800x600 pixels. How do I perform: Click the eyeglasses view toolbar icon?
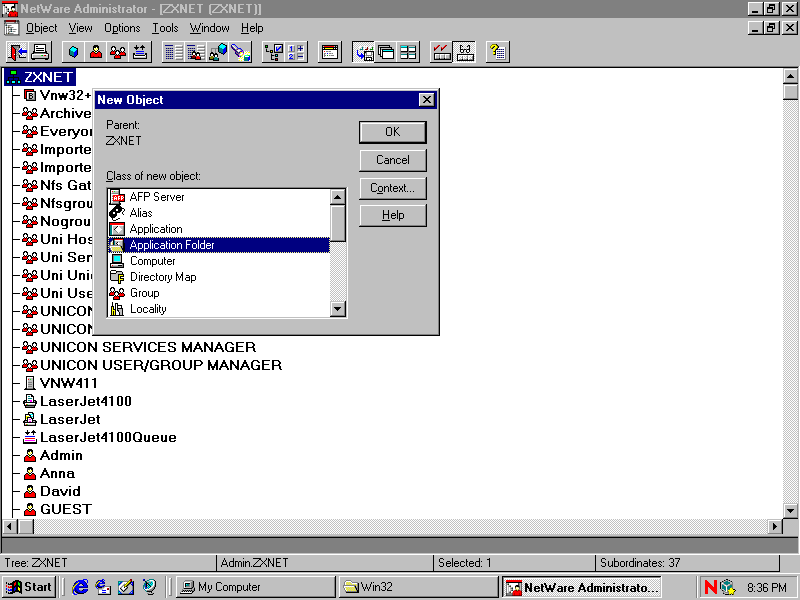click(464, 52)
